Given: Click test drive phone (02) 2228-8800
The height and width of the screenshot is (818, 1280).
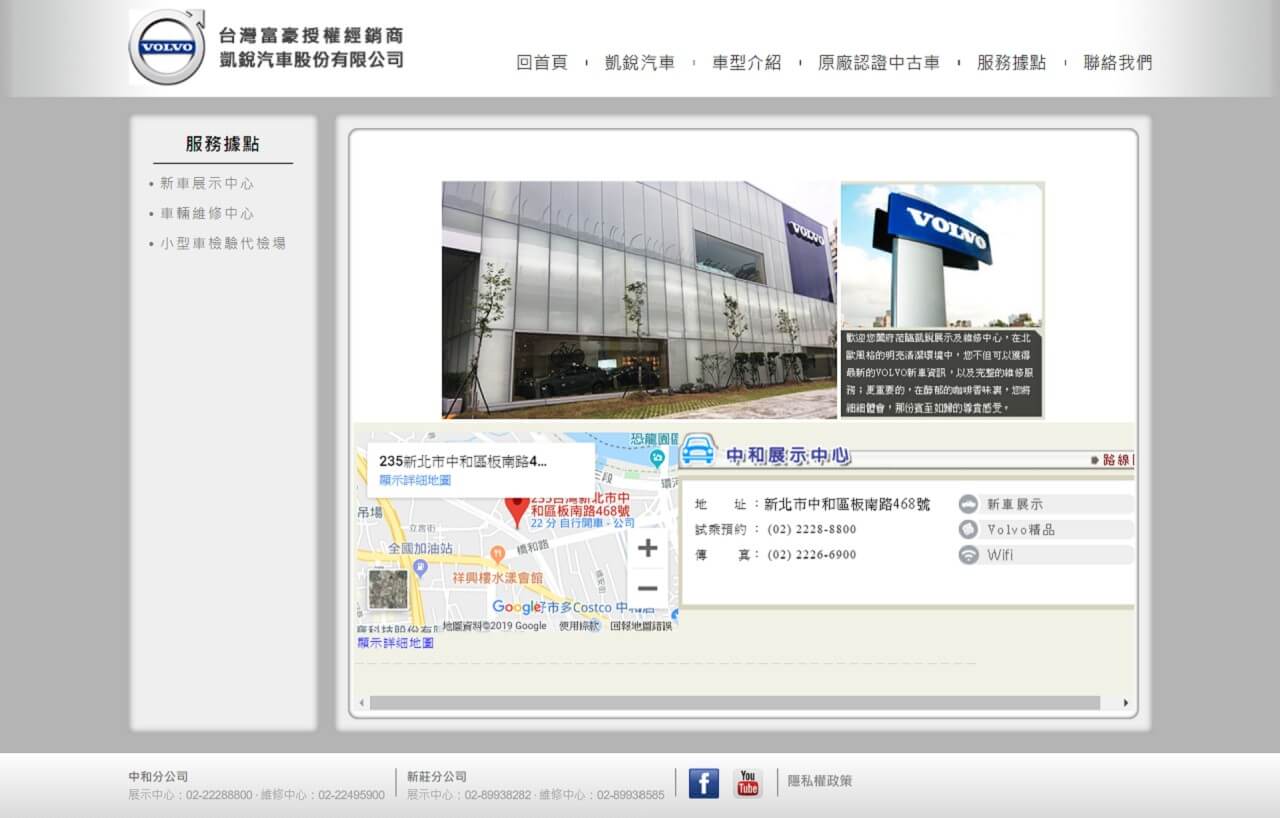Looking at the screenshot, I should pyautogui.click(x=812, y=529).
